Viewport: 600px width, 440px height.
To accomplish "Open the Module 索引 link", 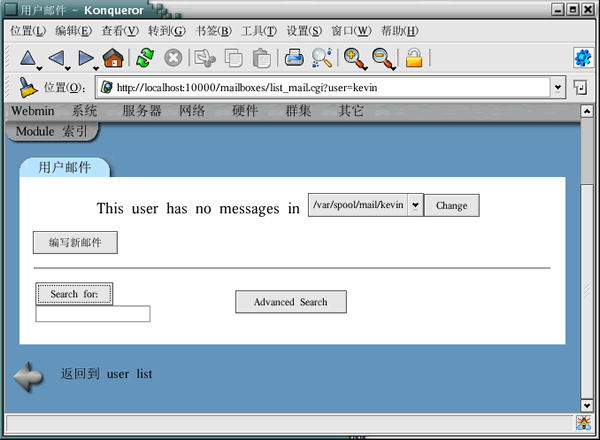I will tap(52, 131).
